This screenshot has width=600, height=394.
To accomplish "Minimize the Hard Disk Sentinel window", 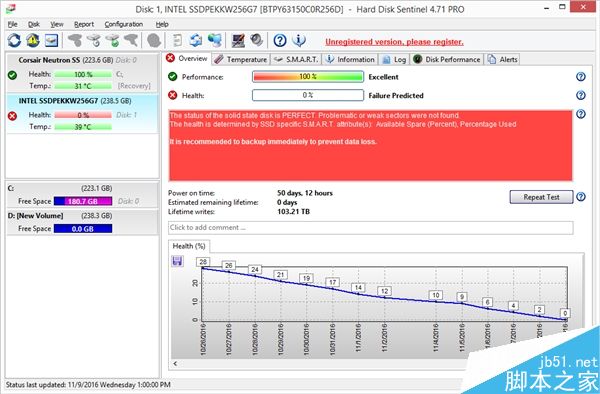I will (547, 8).
